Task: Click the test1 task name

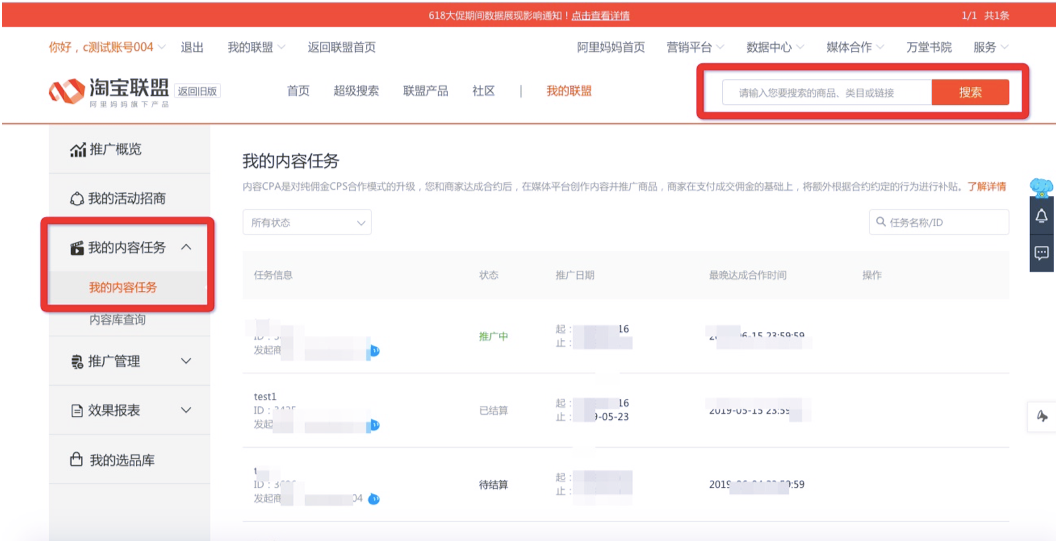Action: 265,397
